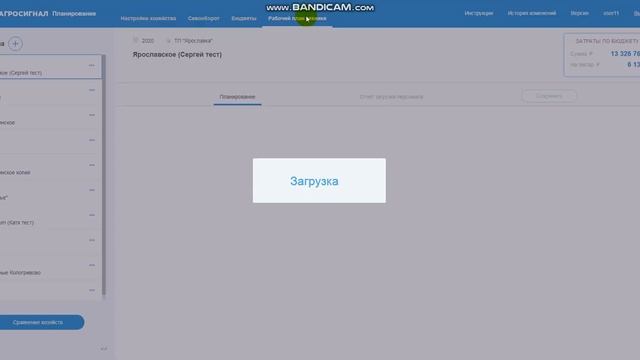The height and width of the screenshot is (360, 640).
Task: Select the Сергей тест farm row
Action: (51, 67)
